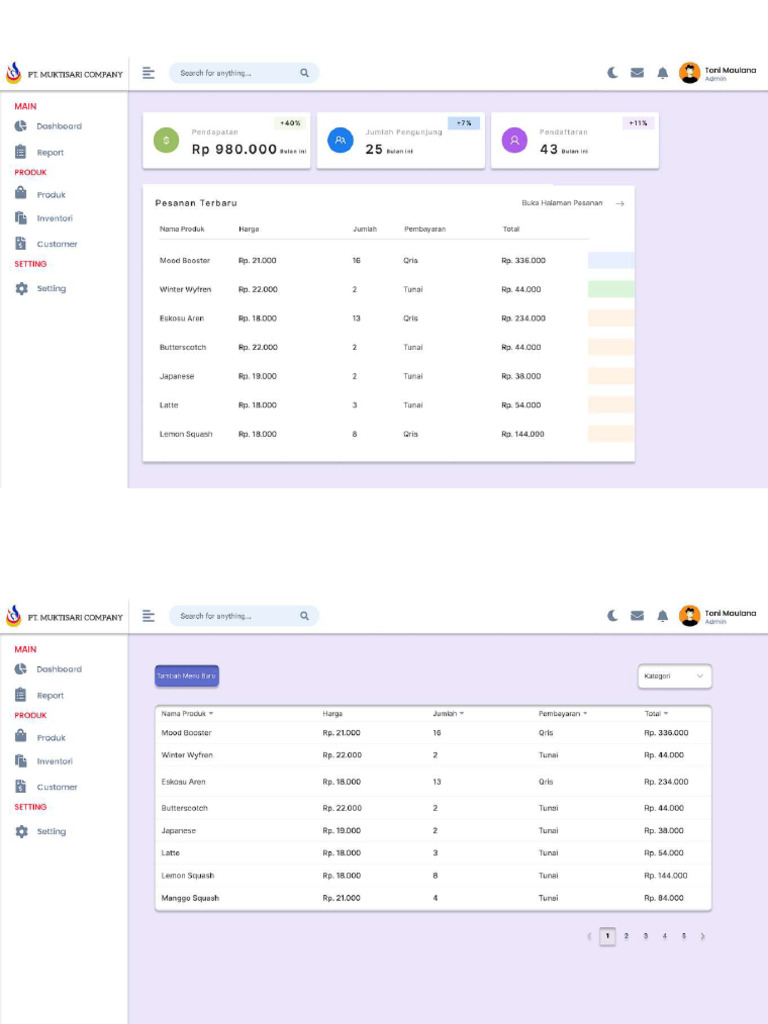Click Rp. 84.000 total cell
Screen dimensions: 768x1024
click(664, 898)
